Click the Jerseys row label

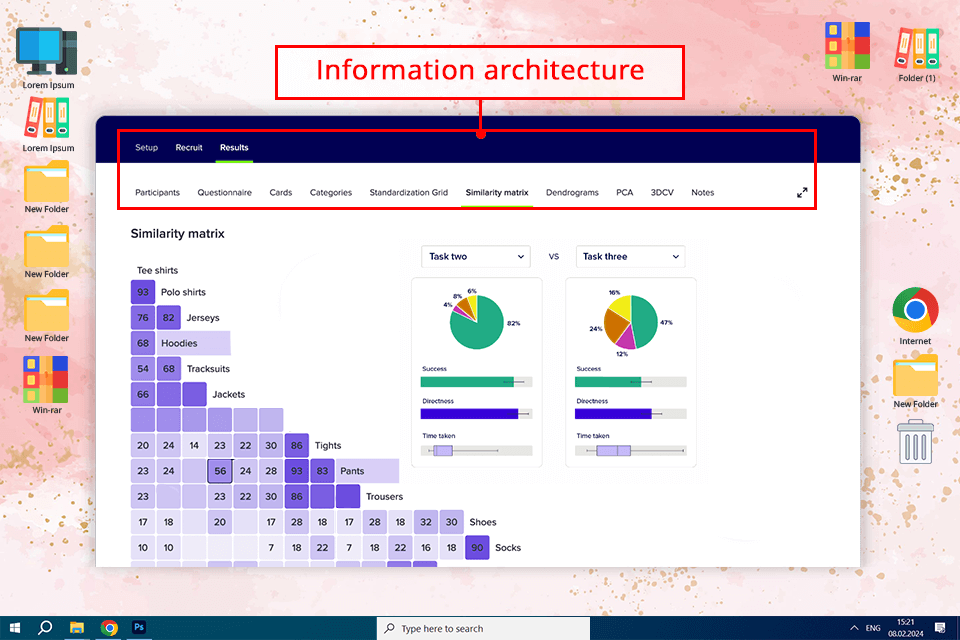pos(203,318)
